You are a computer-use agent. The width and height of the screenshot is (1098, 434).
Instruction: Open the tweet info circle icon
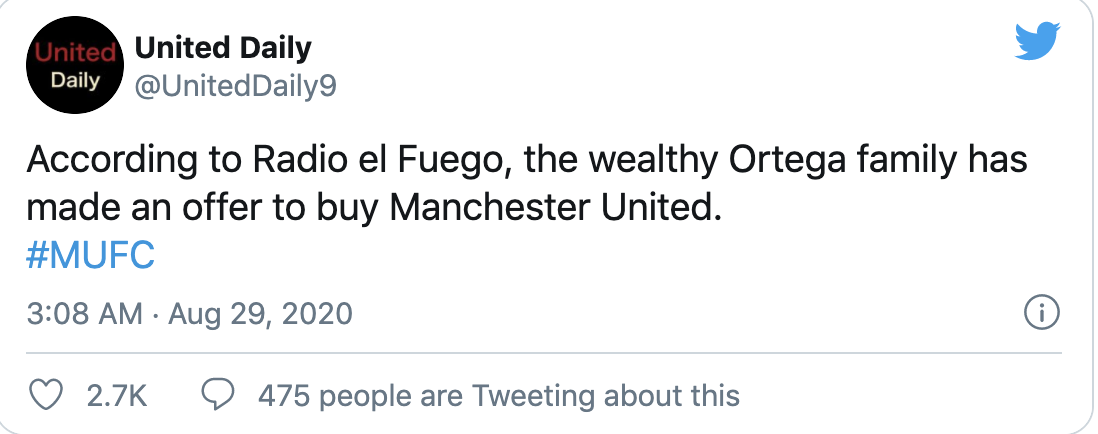click(1043, 313)
